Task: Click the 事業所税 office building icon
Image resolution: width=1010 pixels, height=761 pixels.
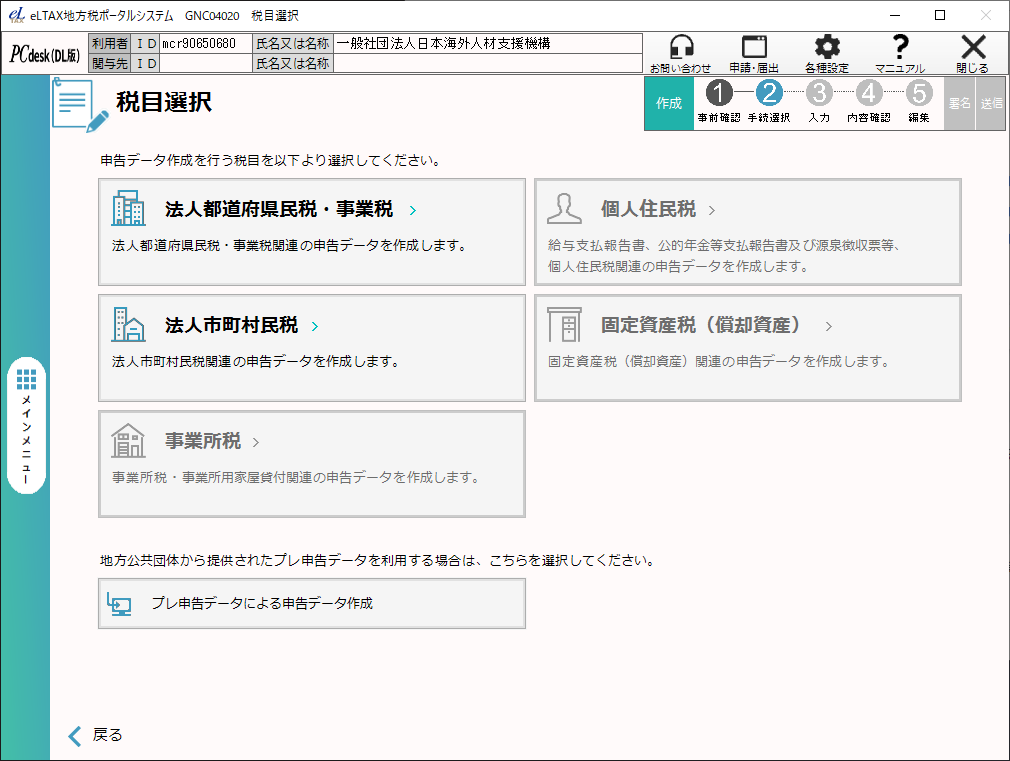Action: [128, 440]
